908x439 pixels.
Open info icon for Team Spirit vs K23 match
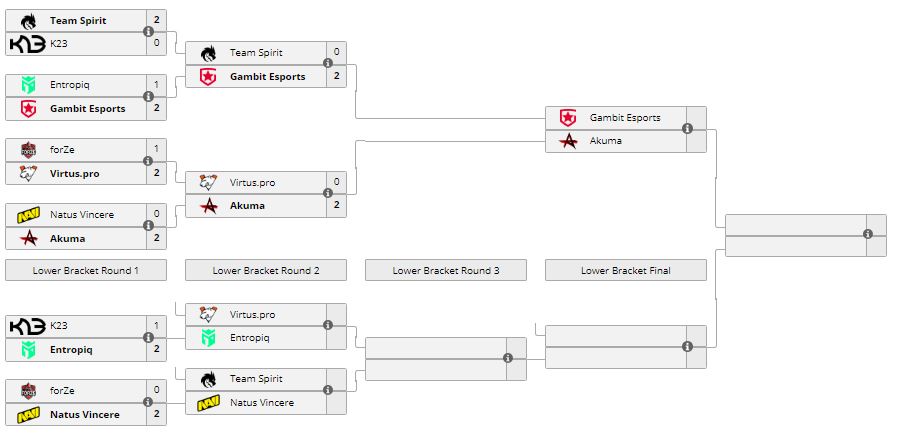pyautogui.click(x=148, y=32)
